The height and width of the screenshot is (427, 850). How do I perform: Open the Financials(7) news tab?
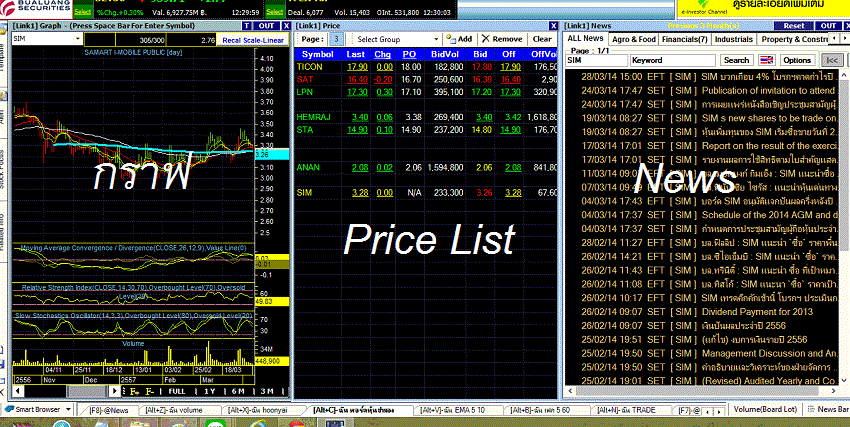click(x=685, y=39)
